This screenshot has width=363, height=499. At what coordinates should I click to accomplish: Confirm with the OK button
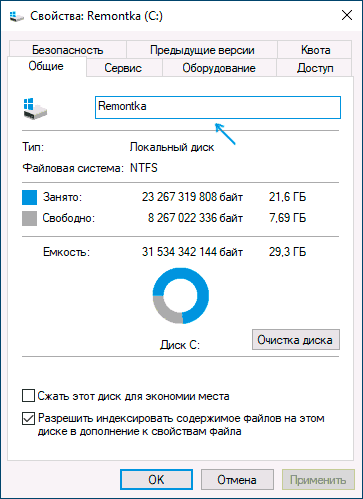[x=156, y=480]
